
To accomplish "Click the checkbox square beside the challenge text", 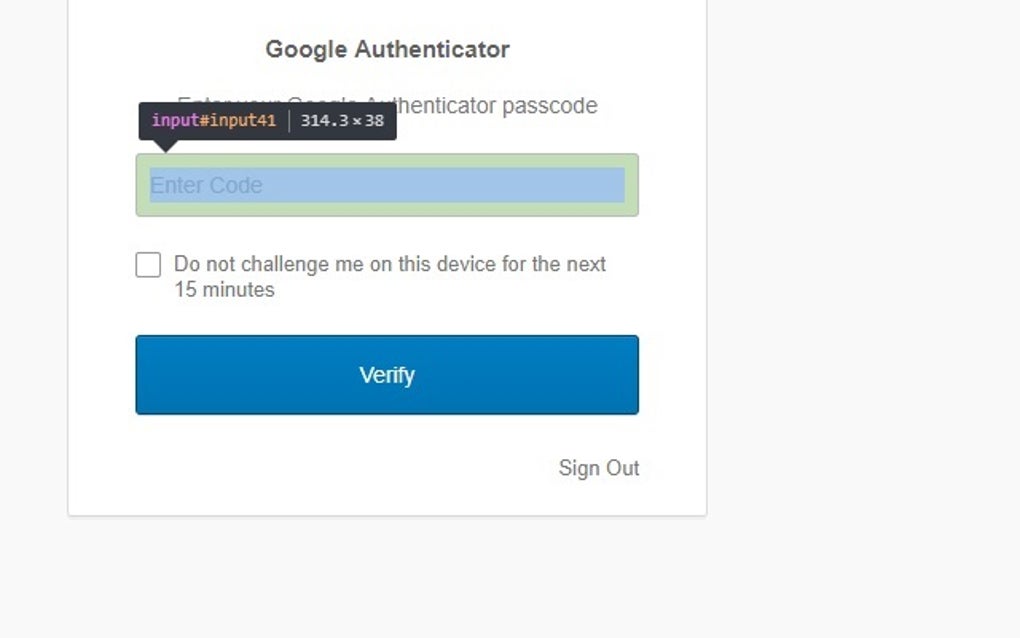I will (148, 264).
